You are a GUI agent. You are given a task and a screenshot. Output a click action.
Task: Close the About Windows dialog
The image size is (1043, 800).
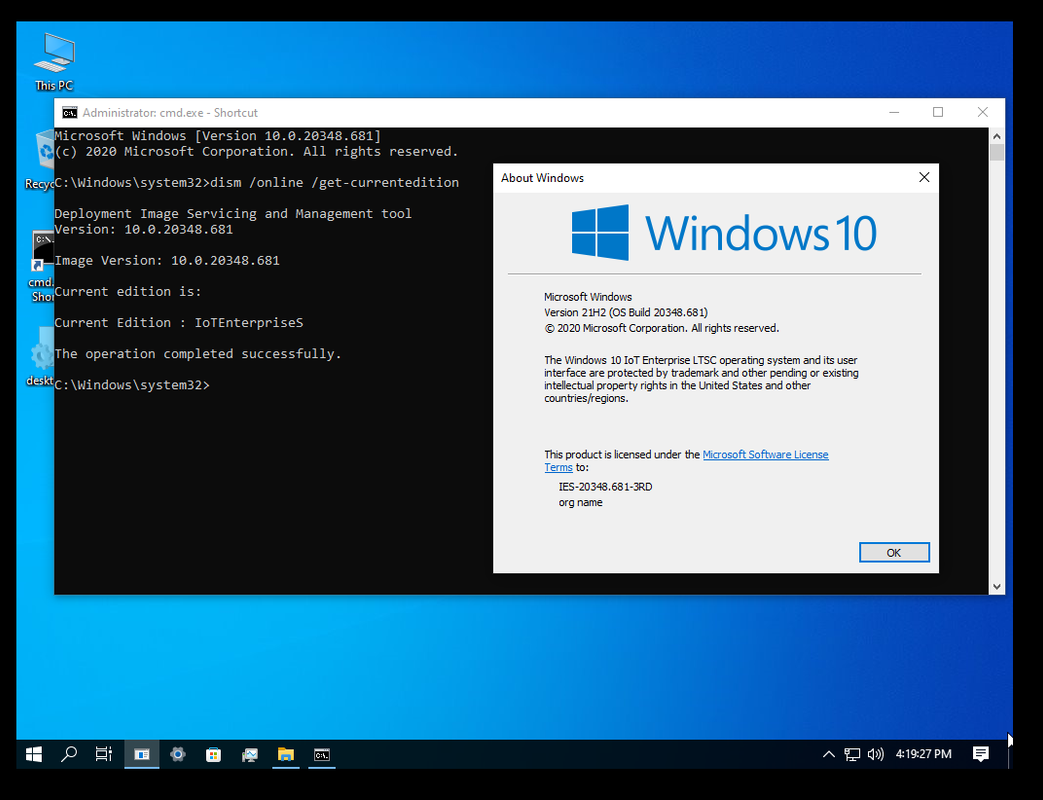tap(924, 178)
